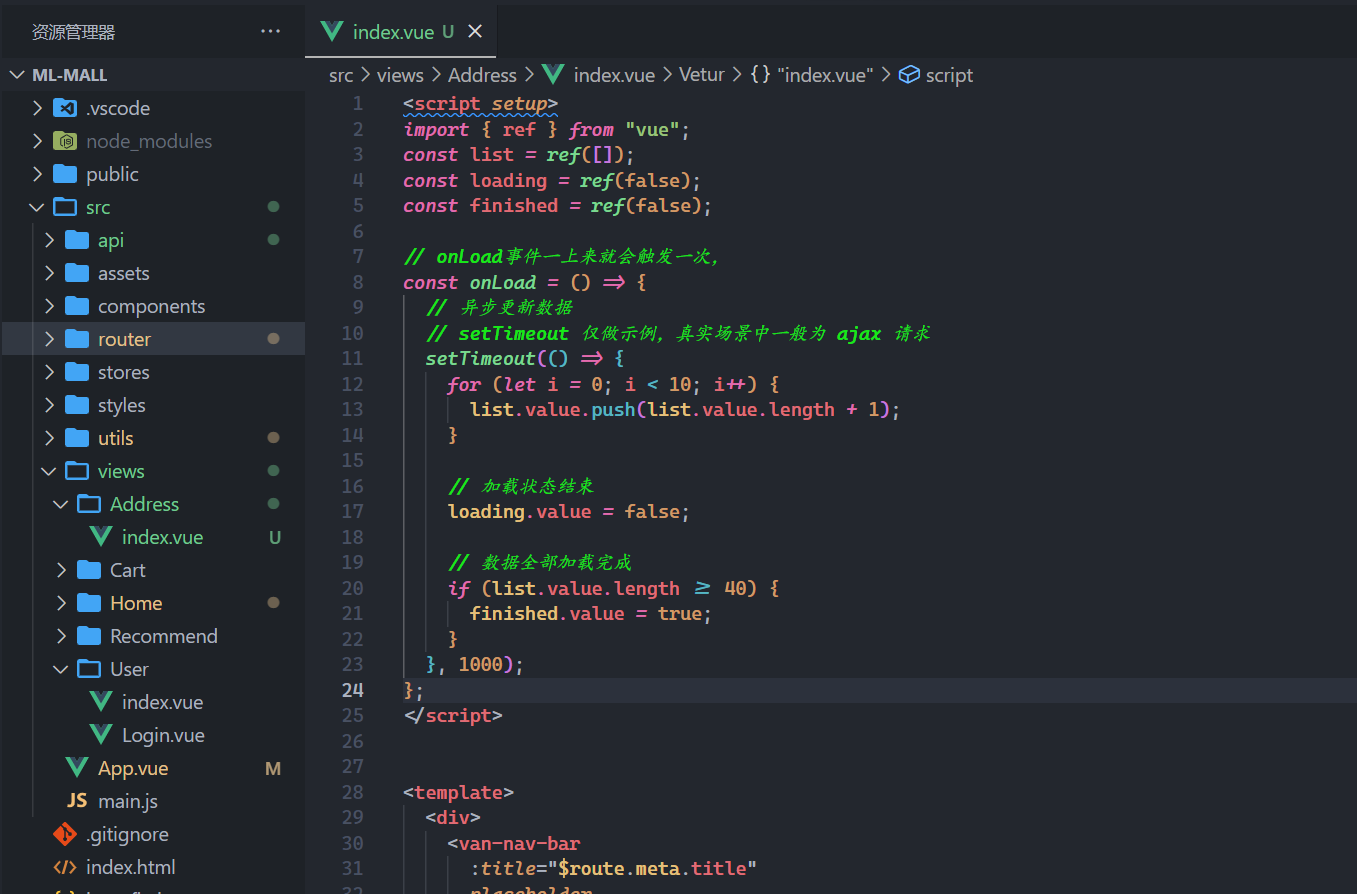The height and width of the screenshot is (894, 1357).
Task: Expand the api folder chevron
Action: [x=49, y=240]
